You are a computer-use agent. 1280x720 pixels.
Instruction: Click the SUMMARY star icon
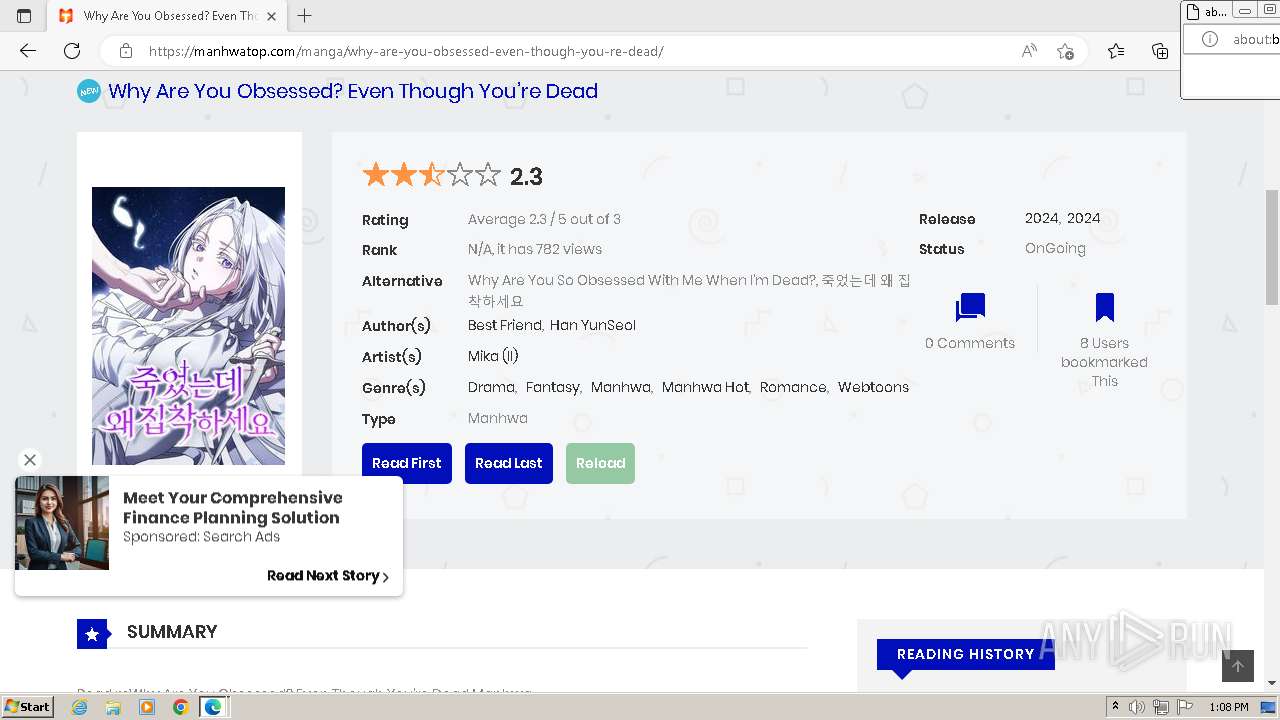[92, 634]
